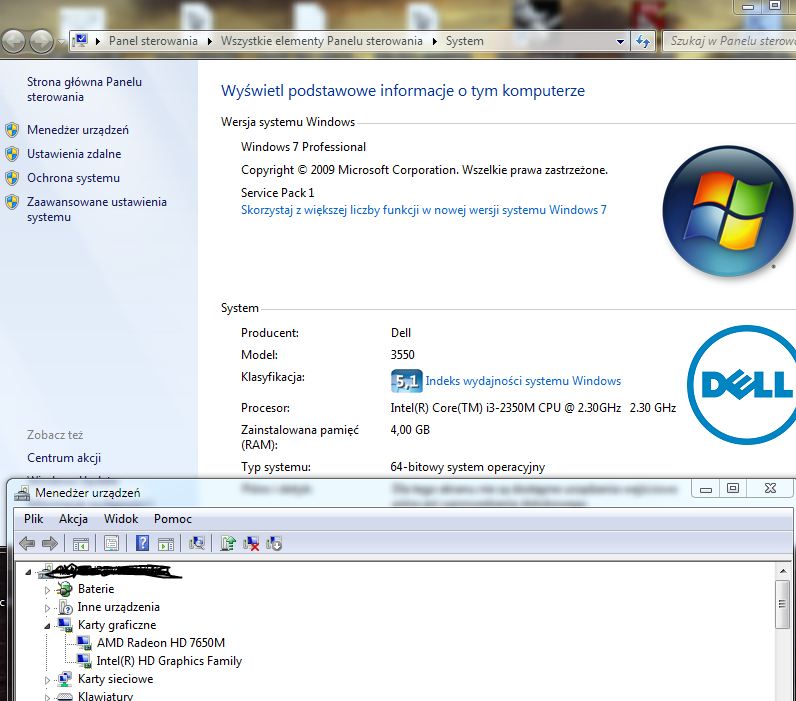Expand the Karty sieciowe tree node

pyautogui.click(x=47, y=680)
